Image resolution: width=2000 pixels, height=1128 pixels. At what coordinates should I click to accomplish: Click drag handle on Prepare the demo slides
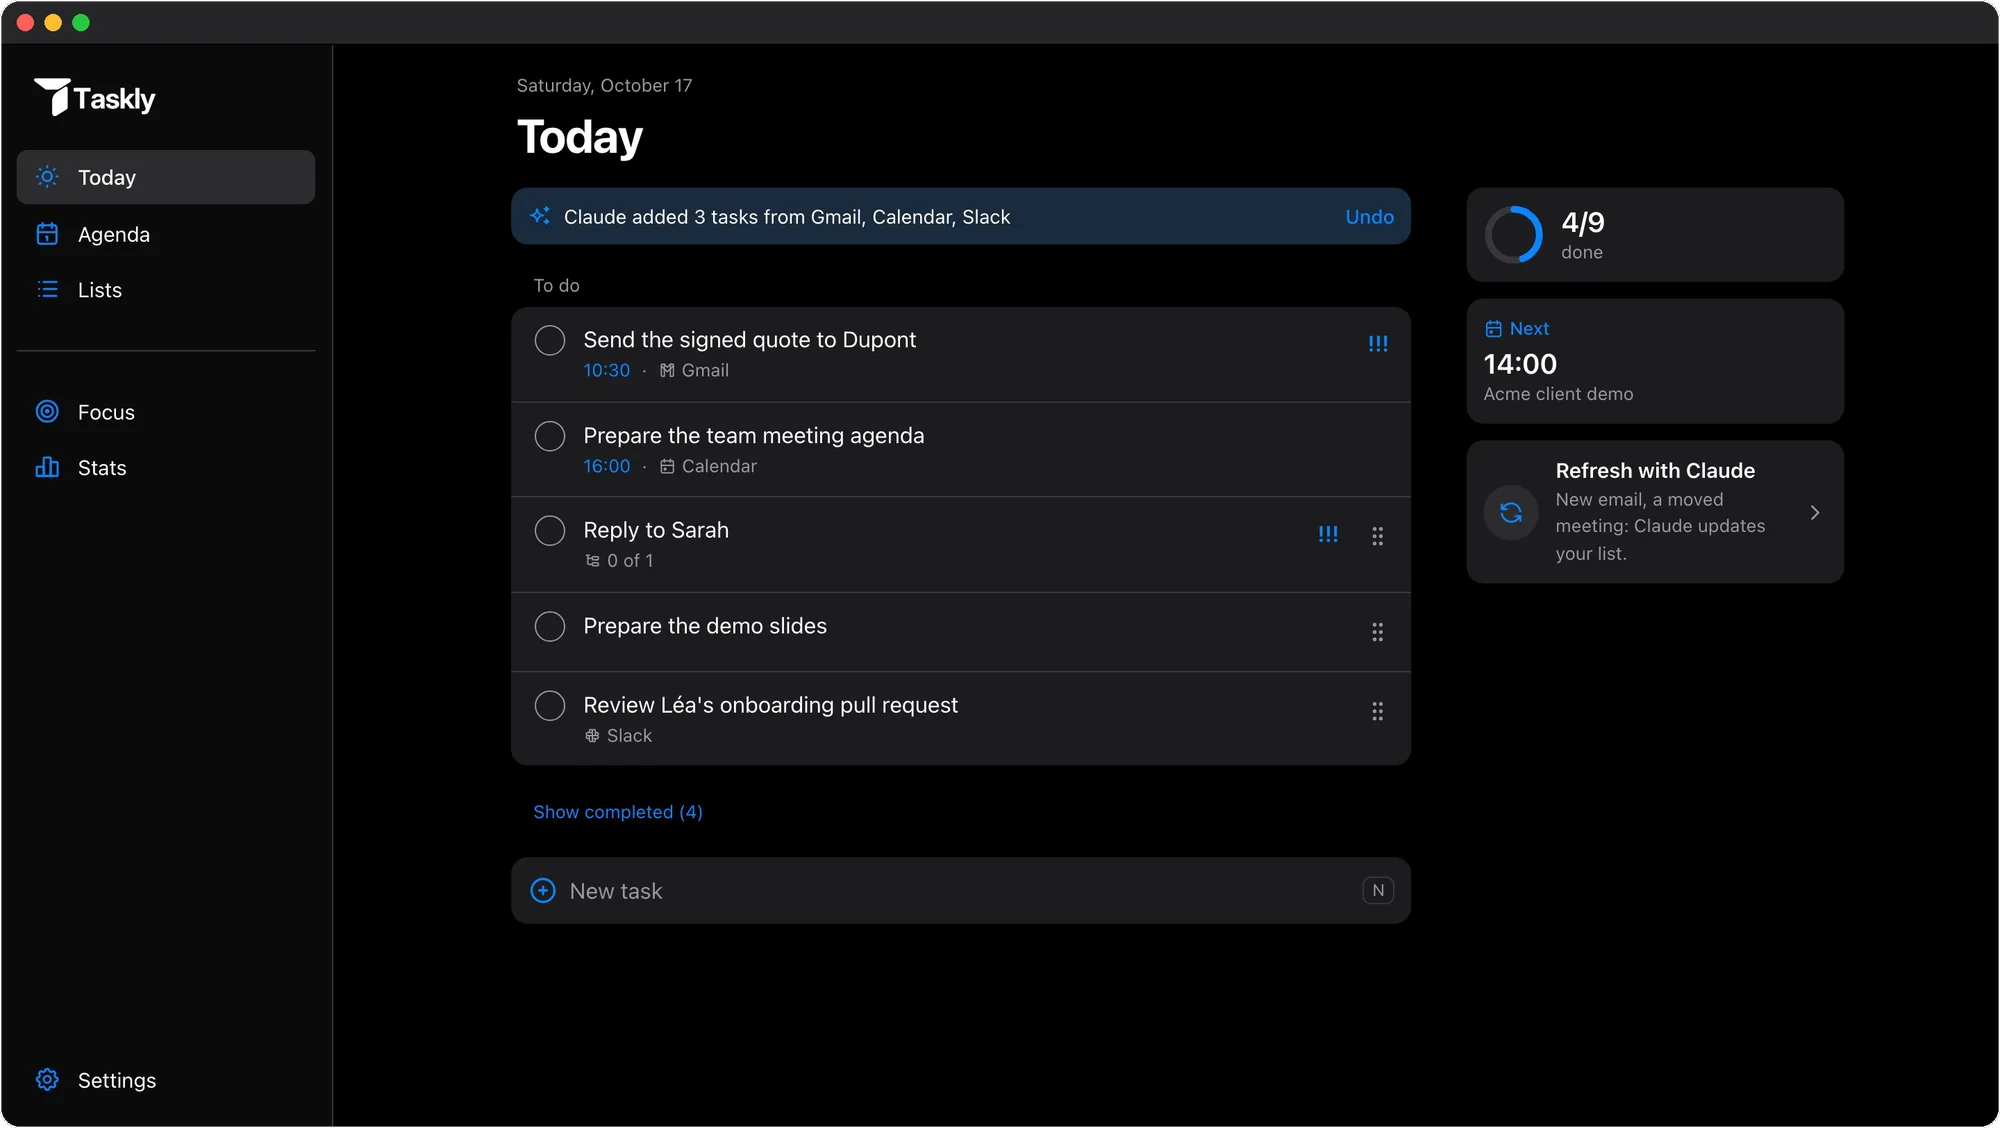click(x=1378, y=632)
